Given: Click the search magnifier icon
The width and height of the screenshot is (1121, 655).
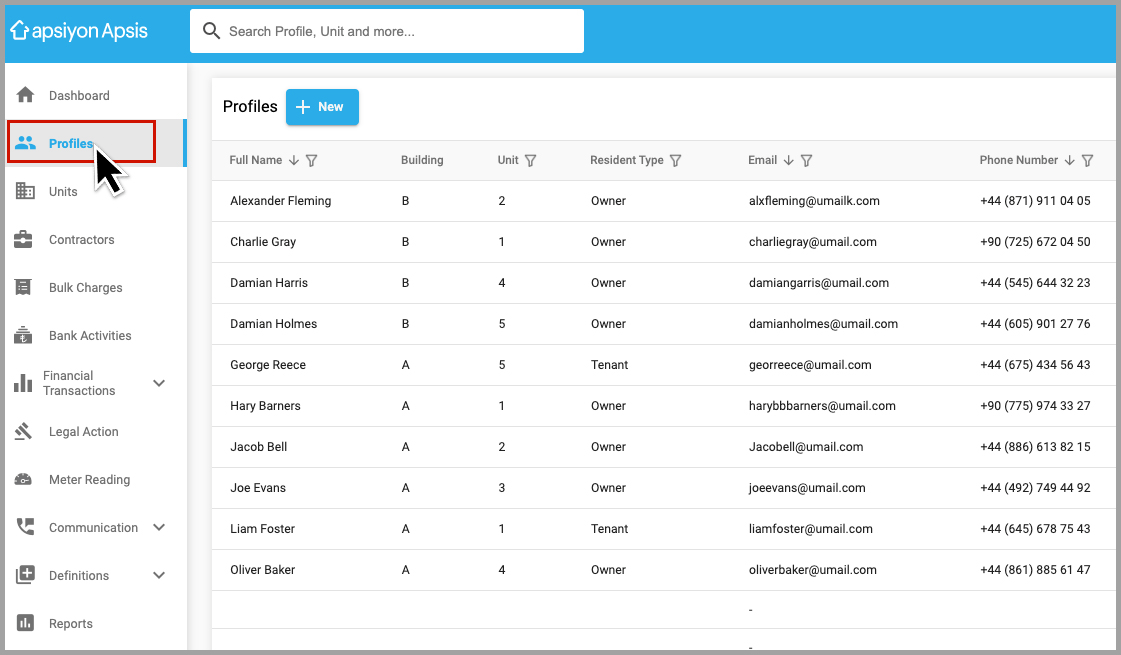Looking at the screenshot, I should tap(211, 31).
